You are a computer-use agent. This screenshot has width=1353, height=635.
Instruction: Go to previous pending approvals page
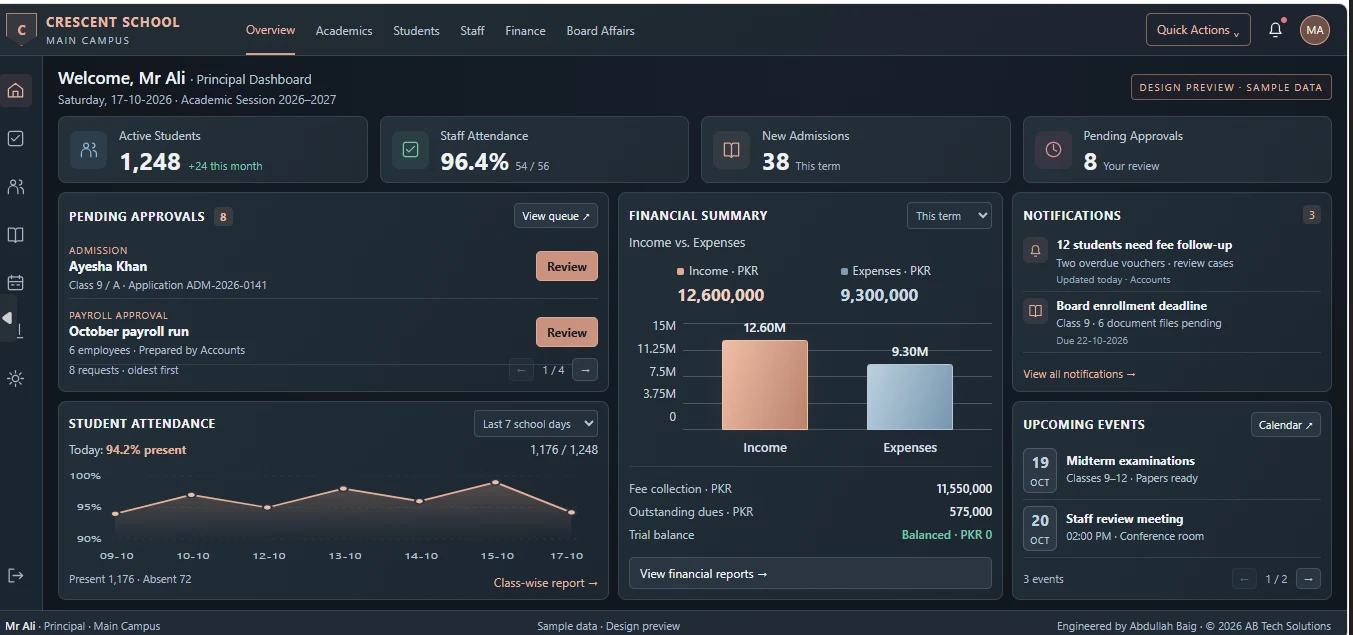(521, 370)
